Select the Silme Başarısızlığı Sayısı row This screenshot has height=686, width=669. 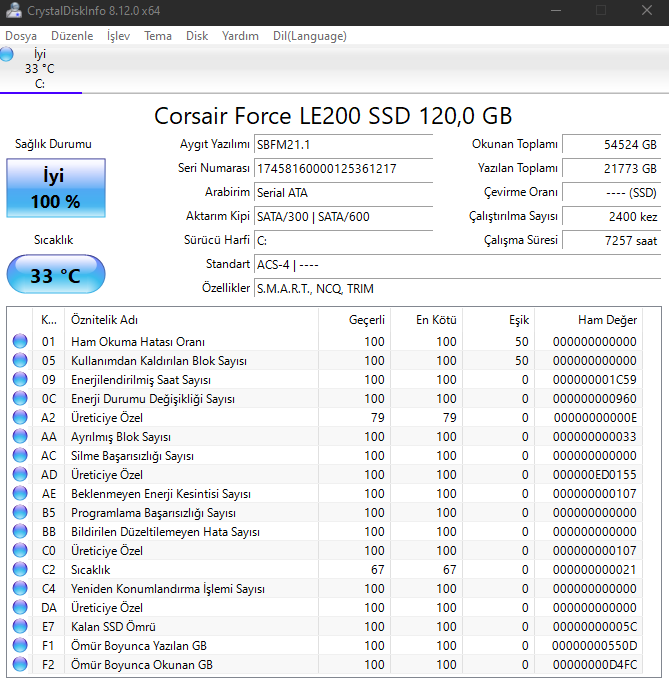(x=325, y=455)
